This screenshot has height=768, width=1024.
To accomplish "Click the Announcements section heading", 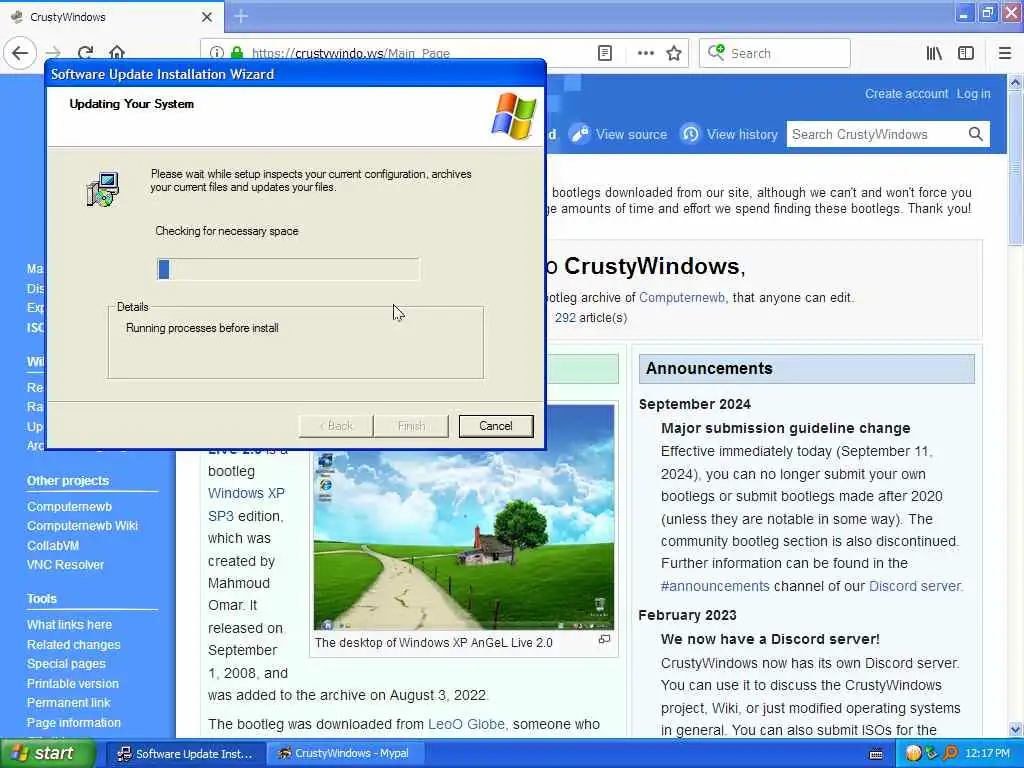I will (709, 368).
